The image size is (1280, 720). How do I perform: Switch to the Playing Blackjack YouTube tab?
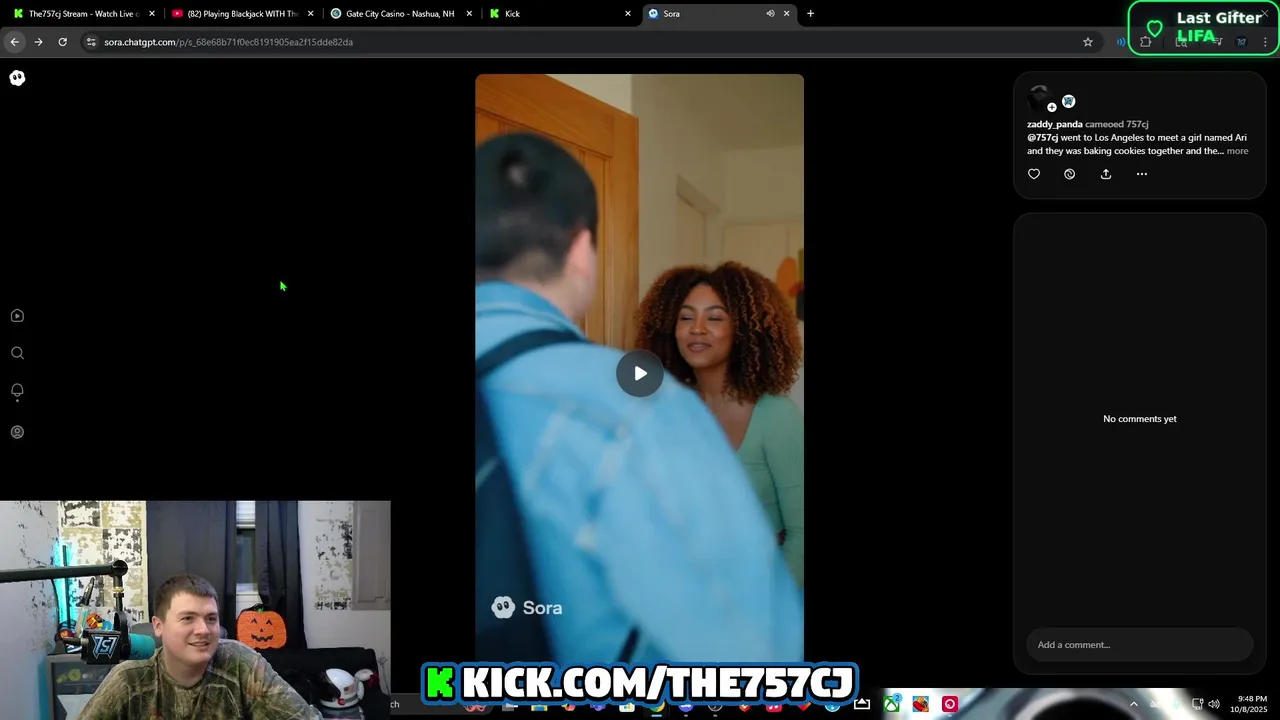pos(243,14)
